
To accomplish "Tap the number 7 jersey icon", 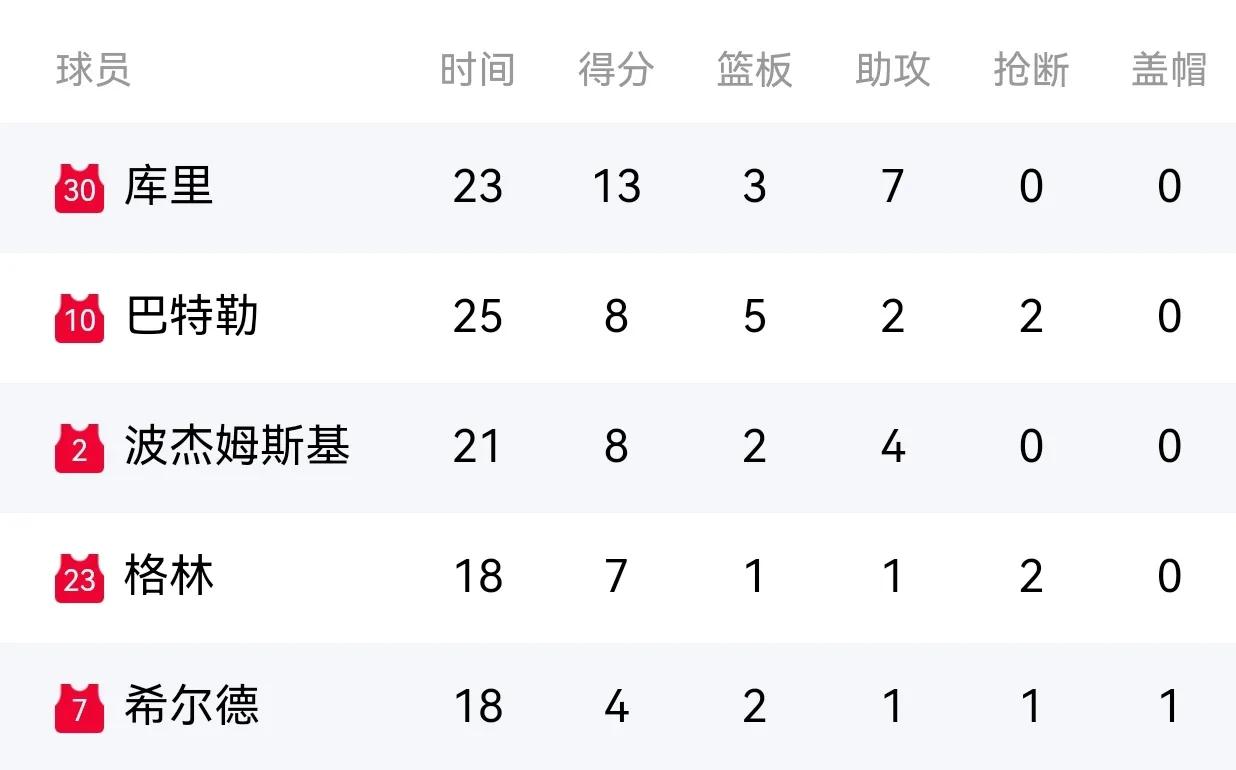I will tap(79, 707).
